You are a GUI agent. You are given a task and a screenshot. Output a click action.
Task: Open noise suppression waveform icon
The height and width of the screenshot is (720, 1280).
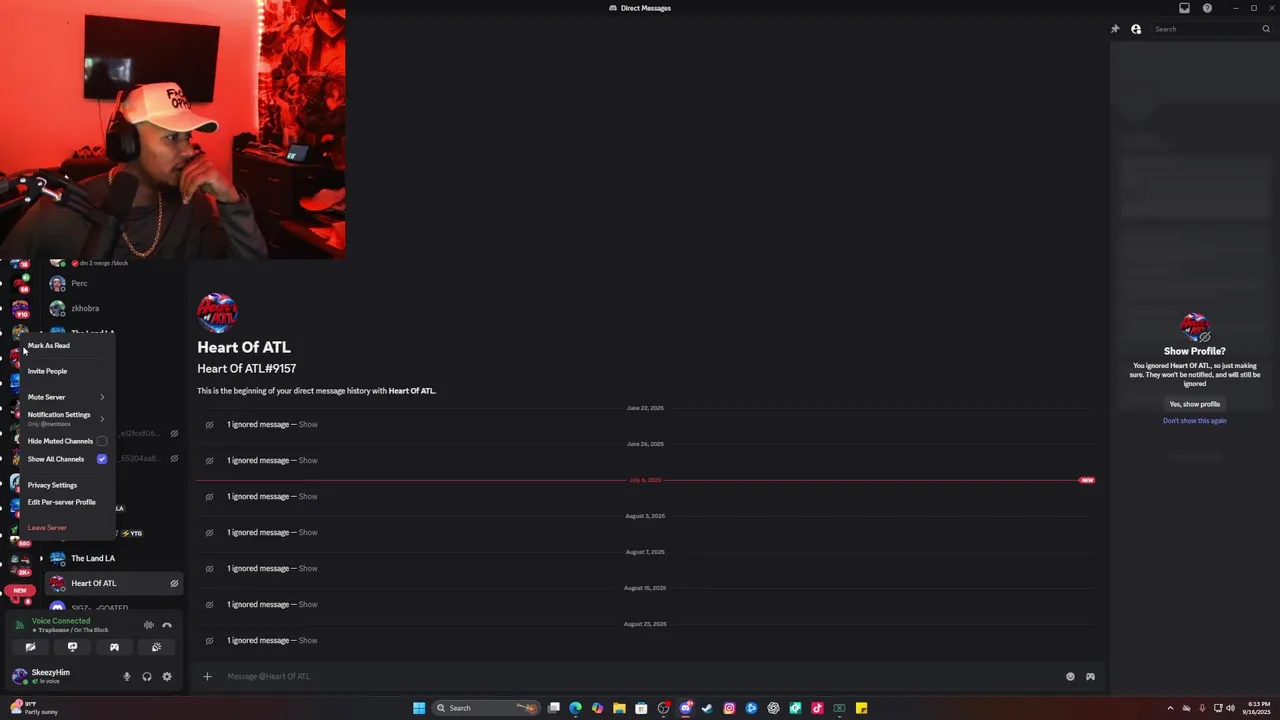[148, 625]
